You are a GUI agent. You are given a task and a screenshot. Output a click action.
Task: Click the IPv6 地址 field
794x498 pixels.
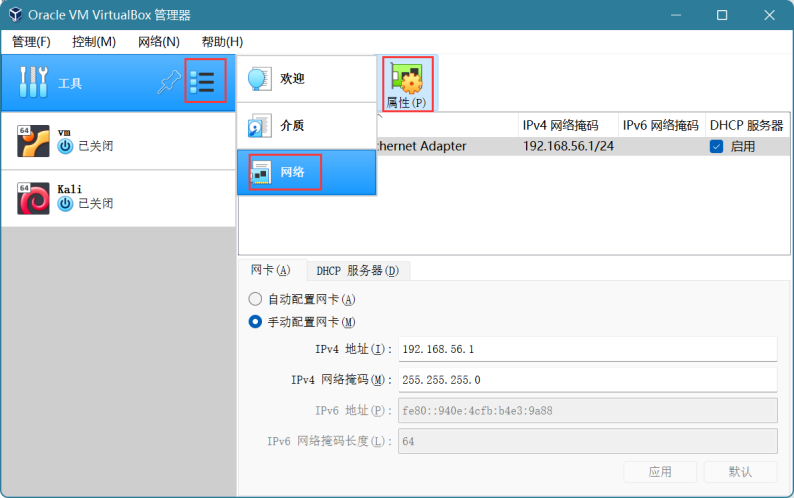(x=587, y=410)
